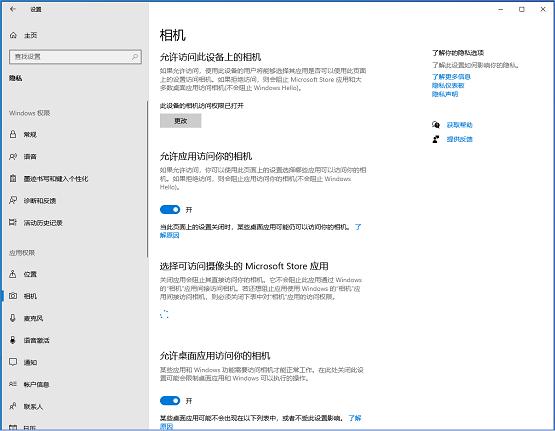The height and width of the screenshot is (431, 555).
Task: Select the 常规 lock icon
Action: point(13,134)
